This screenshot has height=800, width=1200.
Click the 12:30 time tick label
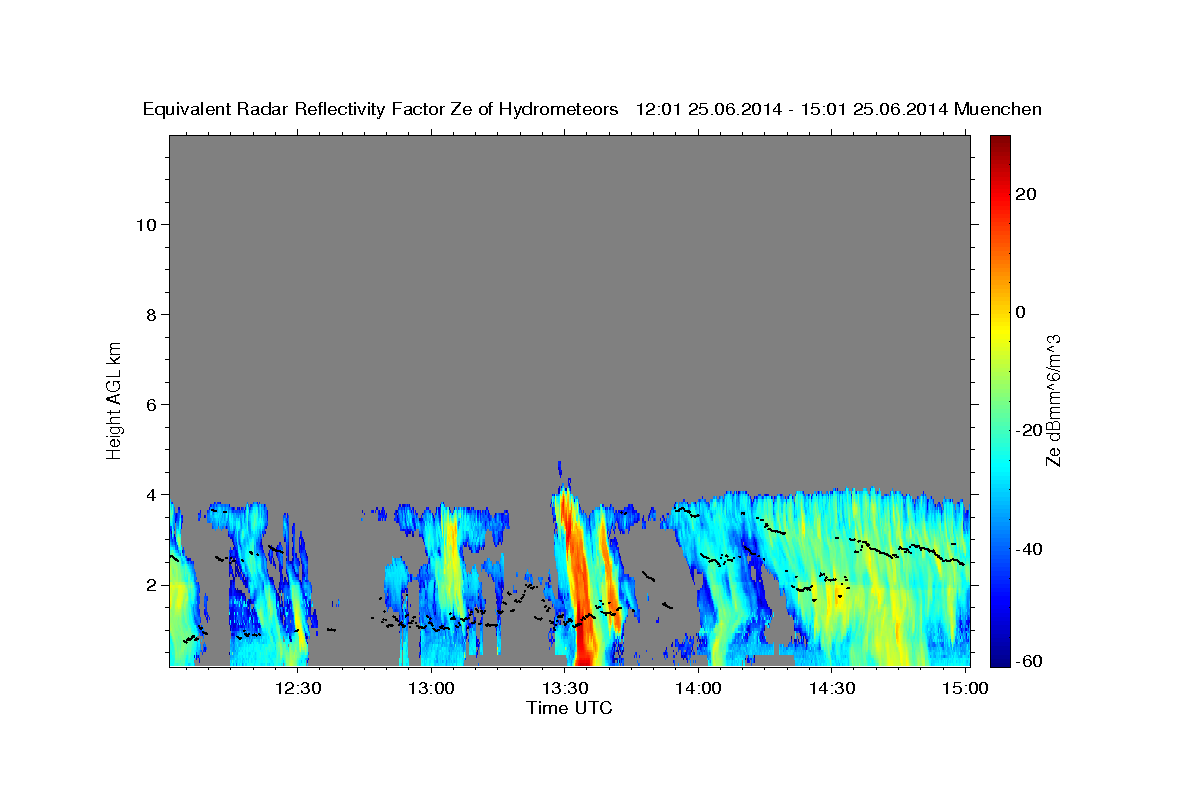click(x=298, y=688)
